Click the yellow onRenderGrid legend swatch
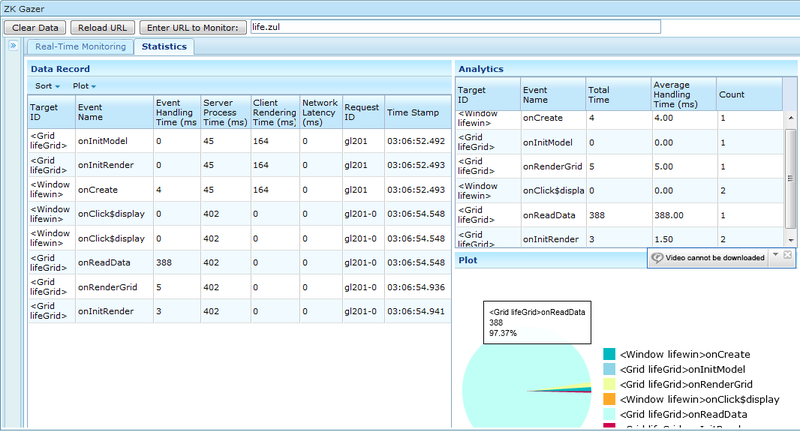The image size is (800, 432). point(610,384)
